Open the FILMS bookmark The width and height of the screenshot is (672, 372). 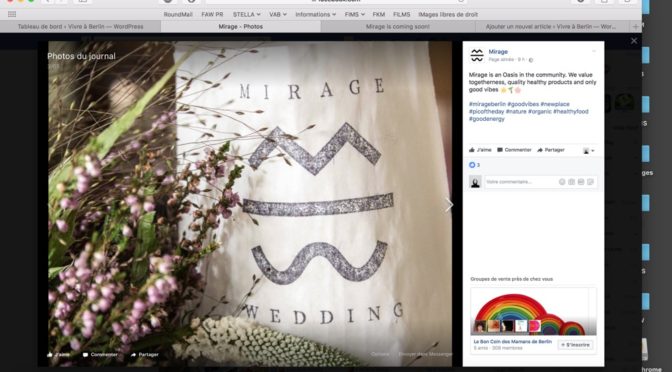pos(402,15)
